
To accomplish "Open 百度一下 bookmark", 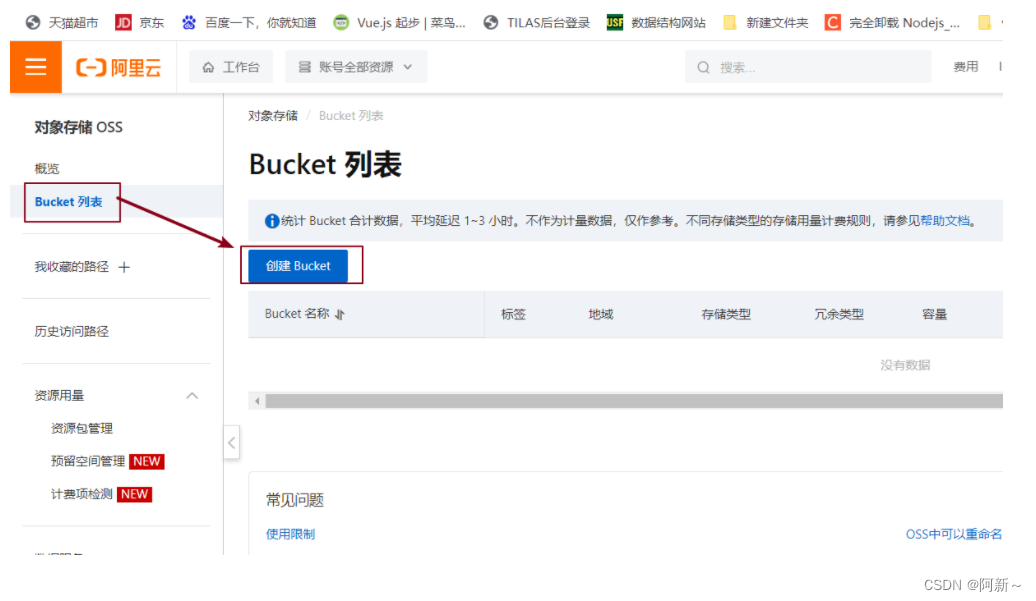I will (x=249, y=22).
